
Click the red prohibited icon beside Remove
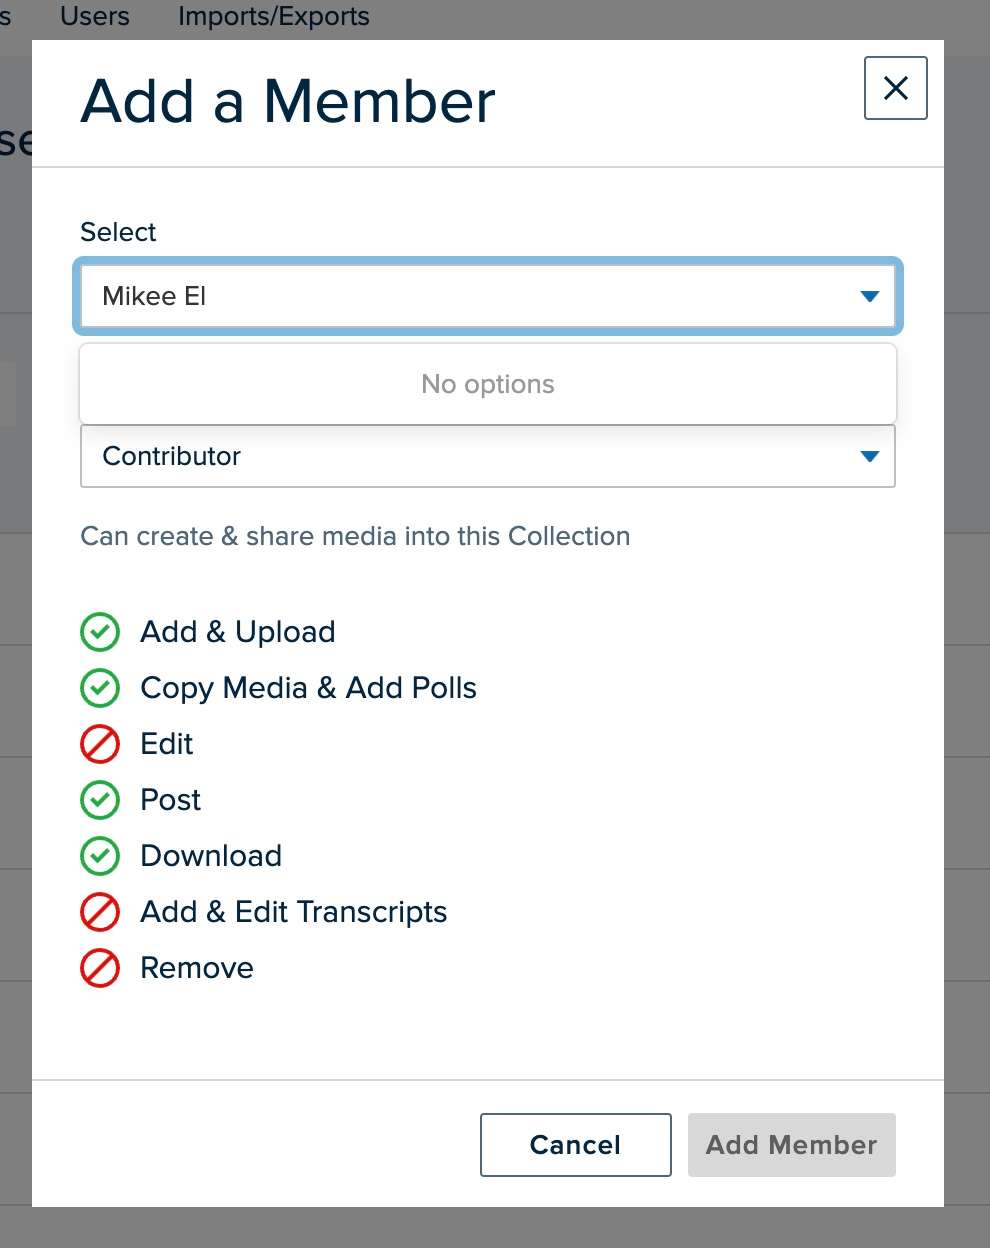pos(100,968)
